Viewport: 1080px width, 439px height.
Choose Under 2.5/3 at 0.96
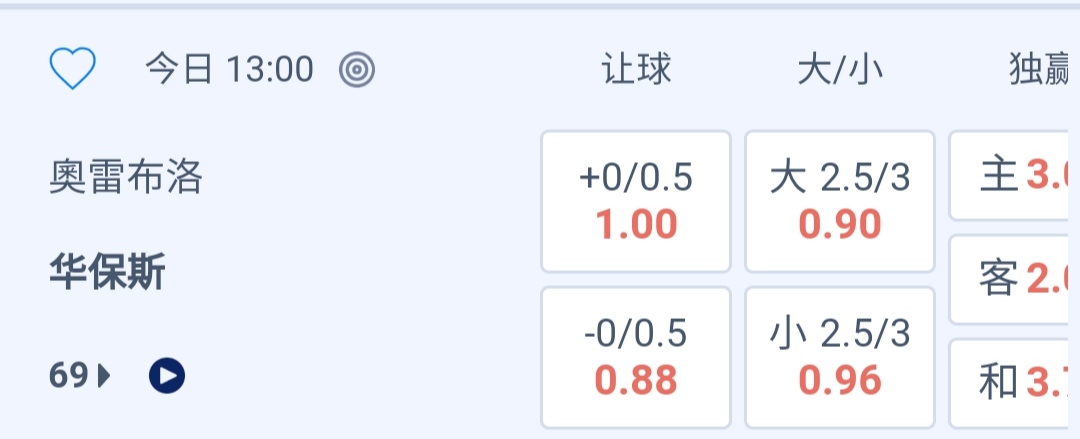pos(840,357)
